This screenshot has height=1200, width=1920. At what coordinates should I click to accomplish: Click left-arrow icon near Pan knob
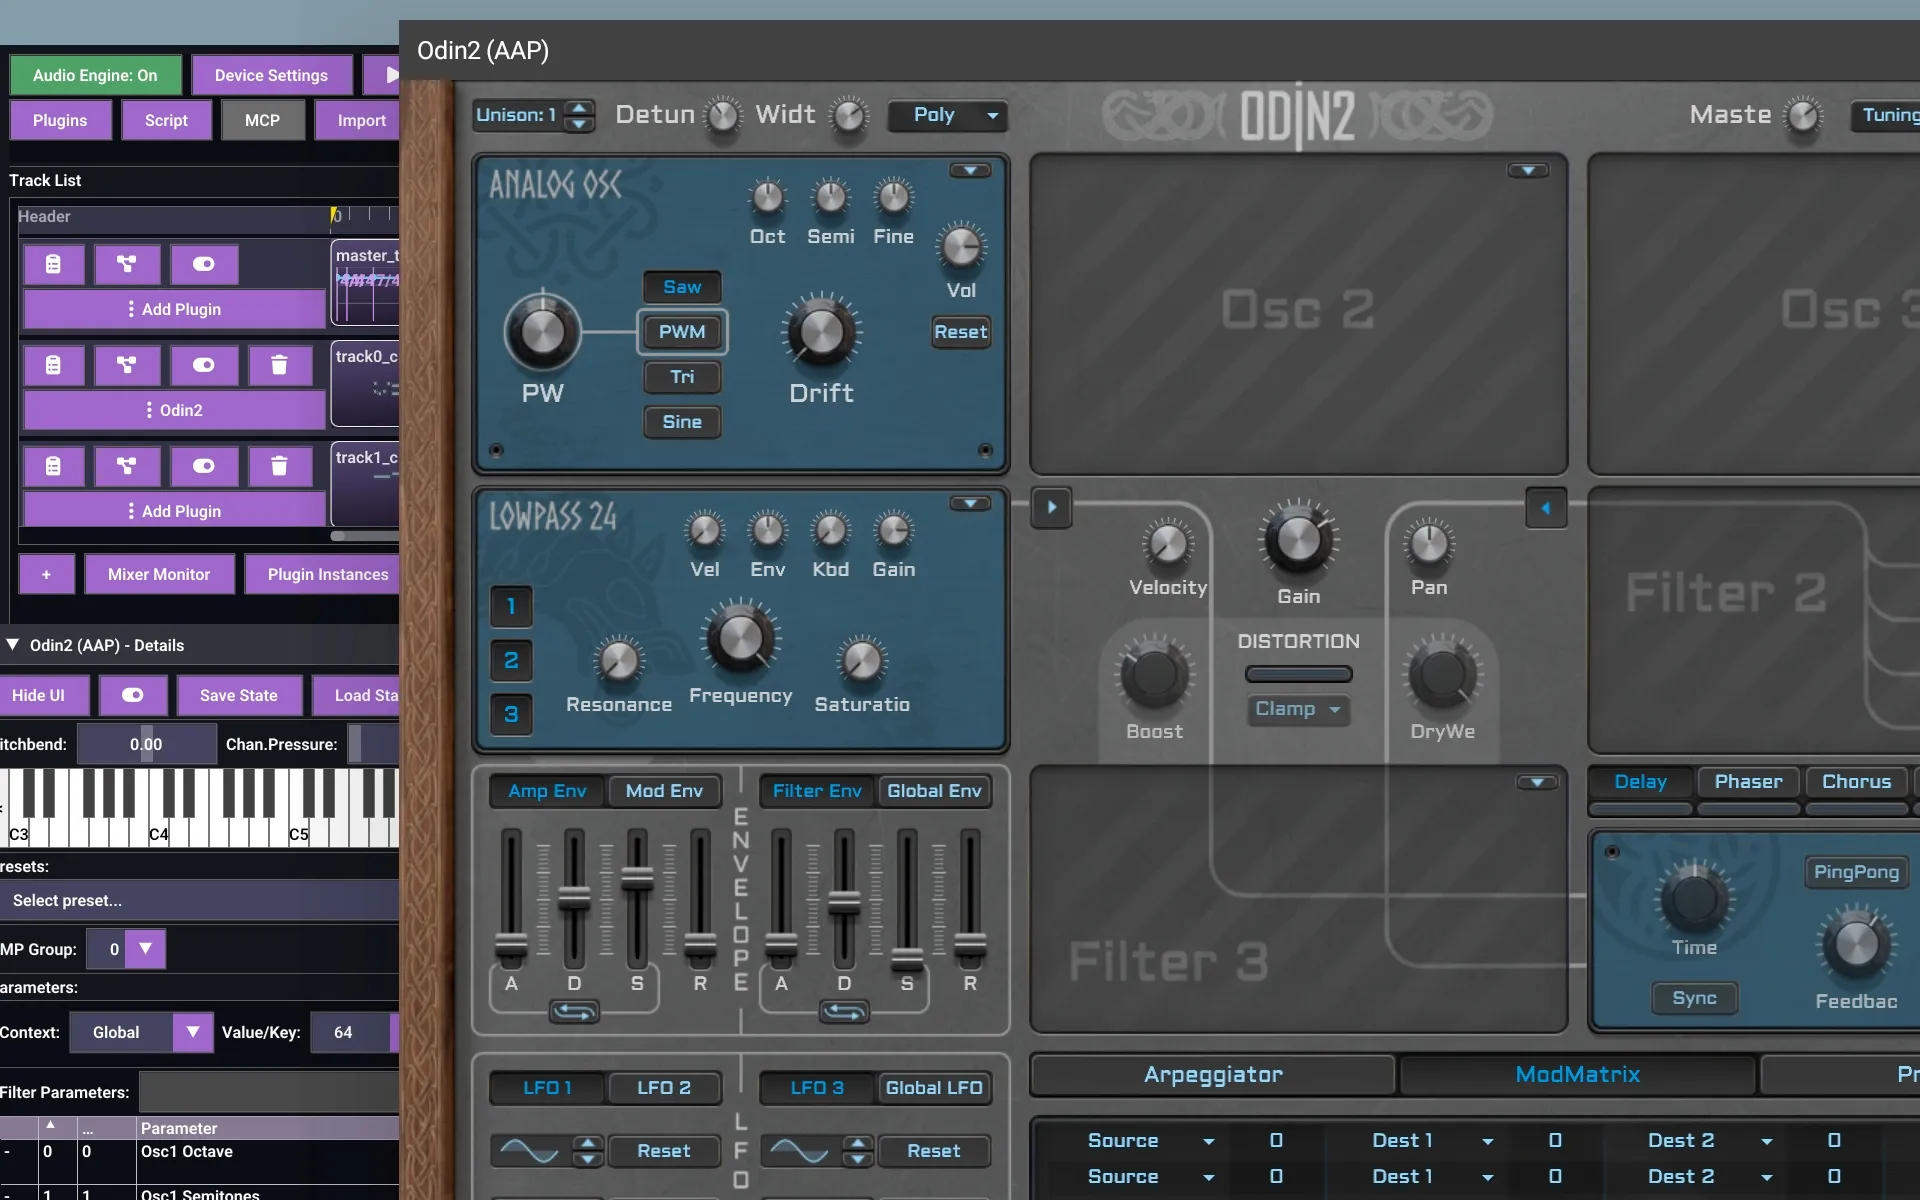click(x=1545, y=508)
